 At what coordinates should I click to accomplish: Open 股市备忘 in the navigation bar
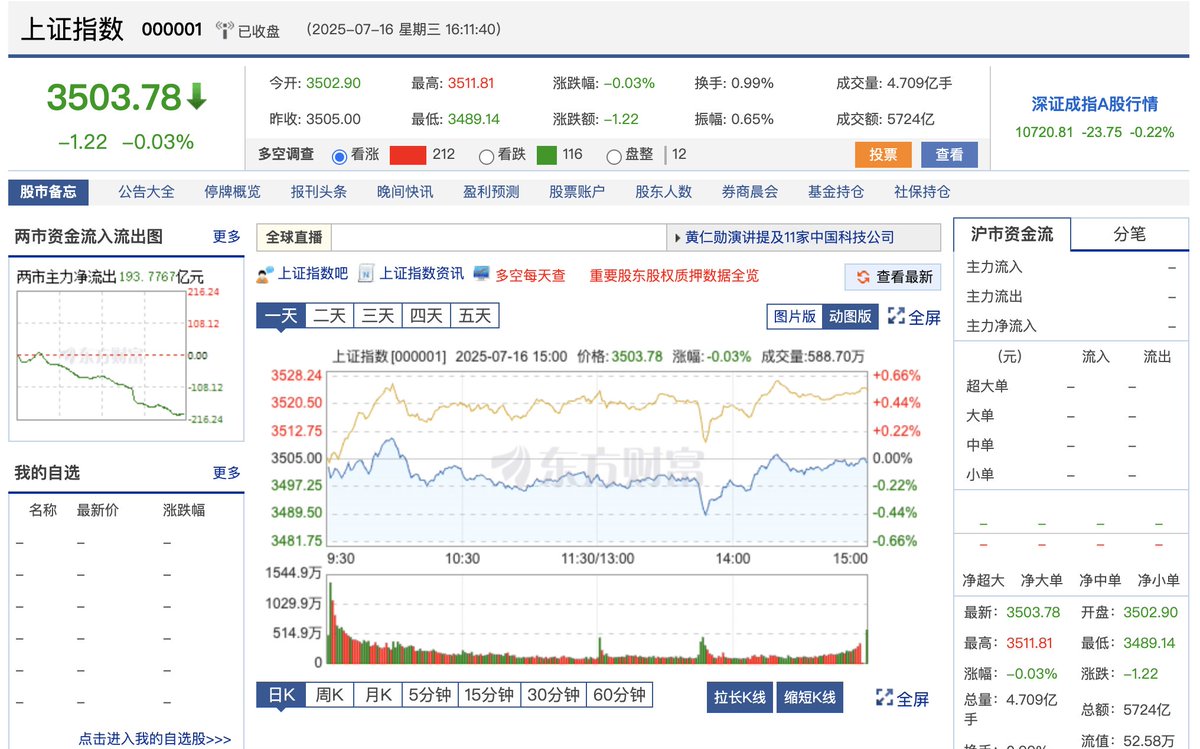pos(48,192)
